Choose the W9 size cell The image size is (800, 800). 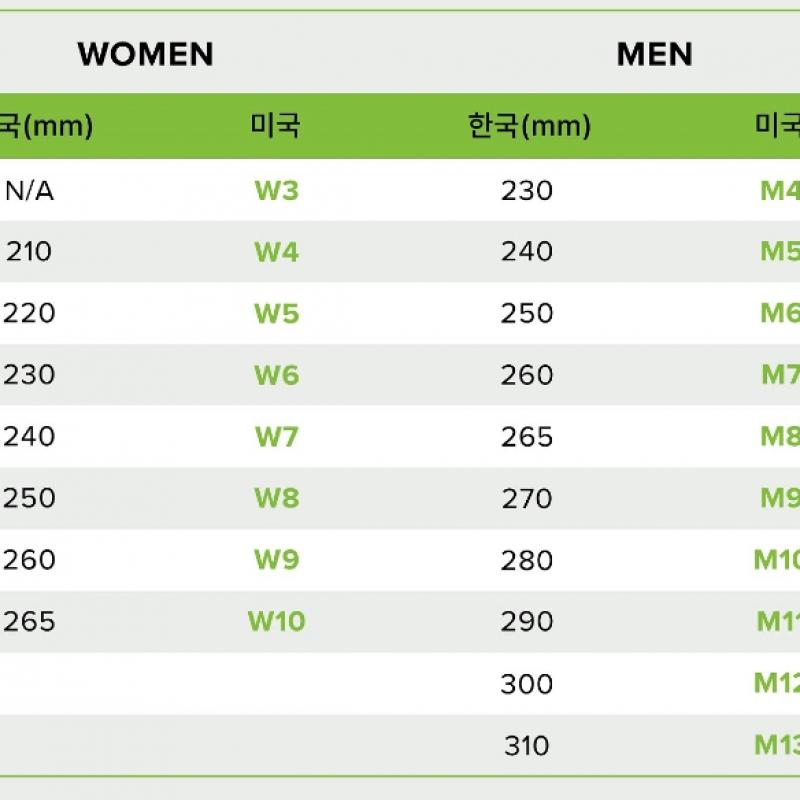276,560
